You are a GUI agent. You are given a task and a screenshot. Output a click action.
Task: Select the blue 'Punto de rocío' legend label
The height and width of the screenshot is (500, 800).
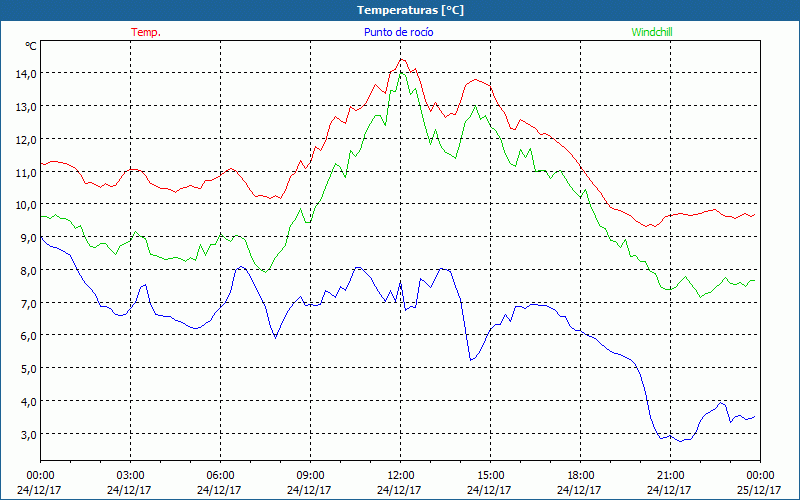[x=398, y=32]
